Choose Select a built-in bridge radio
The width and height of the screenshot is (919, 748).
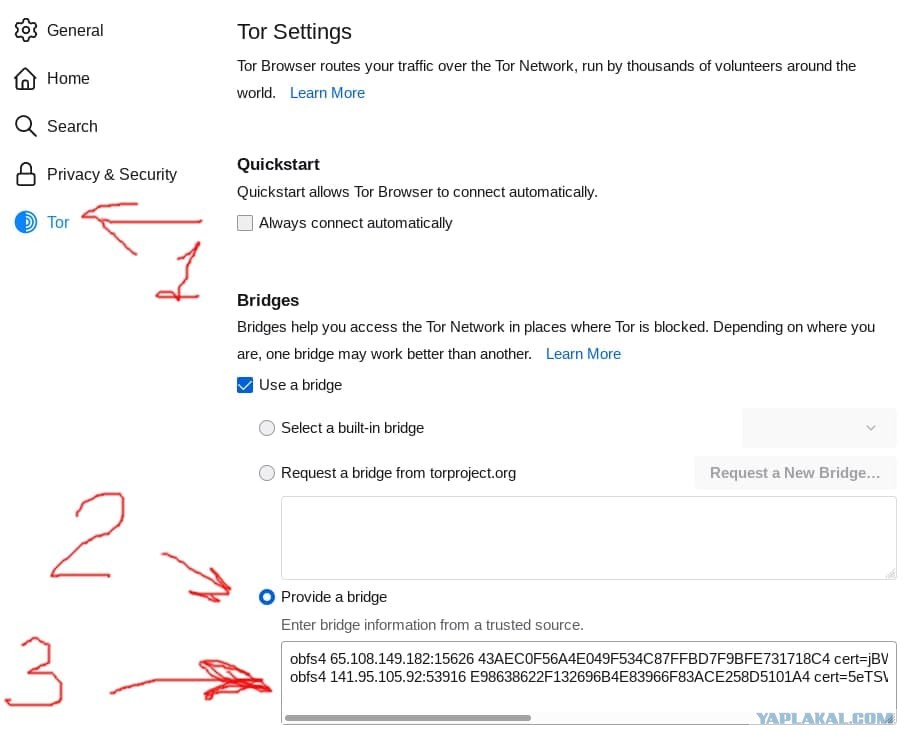tap(267, 428)
